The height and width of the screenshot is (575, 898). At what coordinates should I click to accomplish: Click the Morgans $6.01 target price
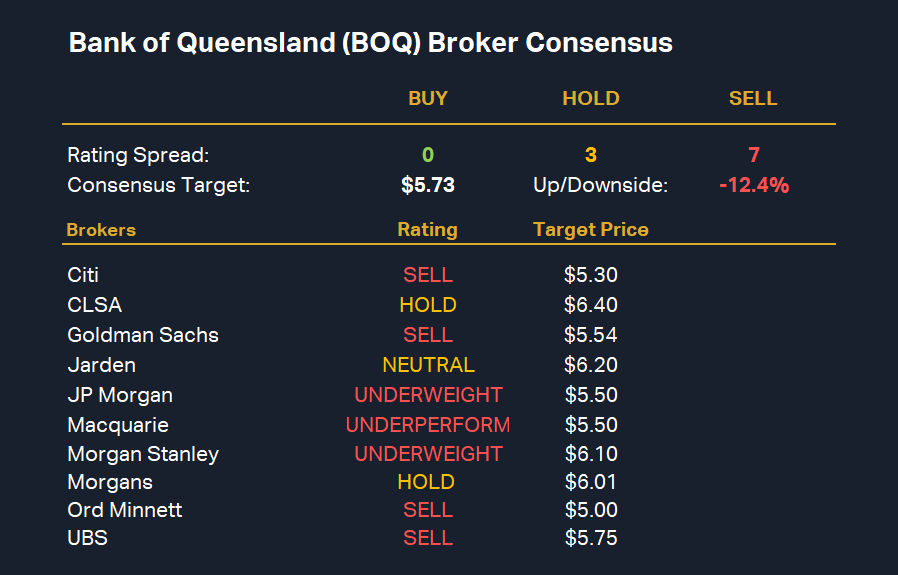click(591, 482)
